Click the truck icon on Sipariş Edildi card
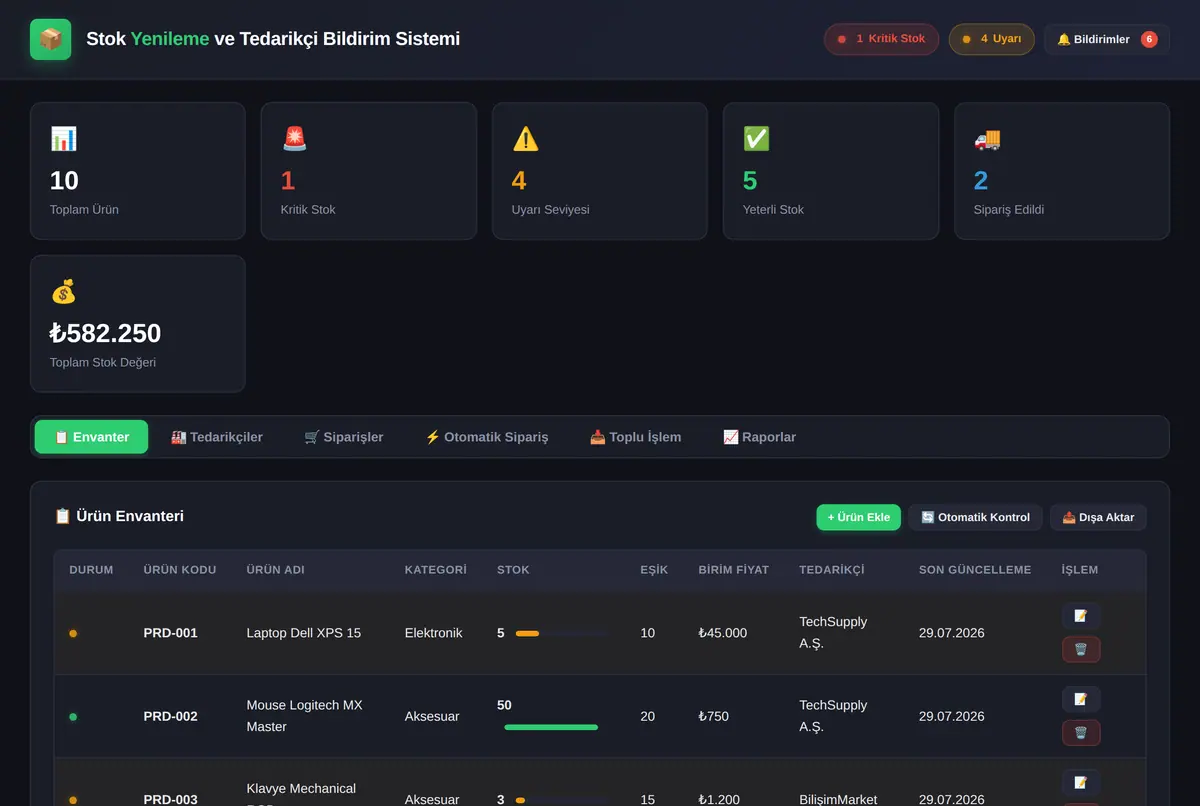 [x=987, y=139]
